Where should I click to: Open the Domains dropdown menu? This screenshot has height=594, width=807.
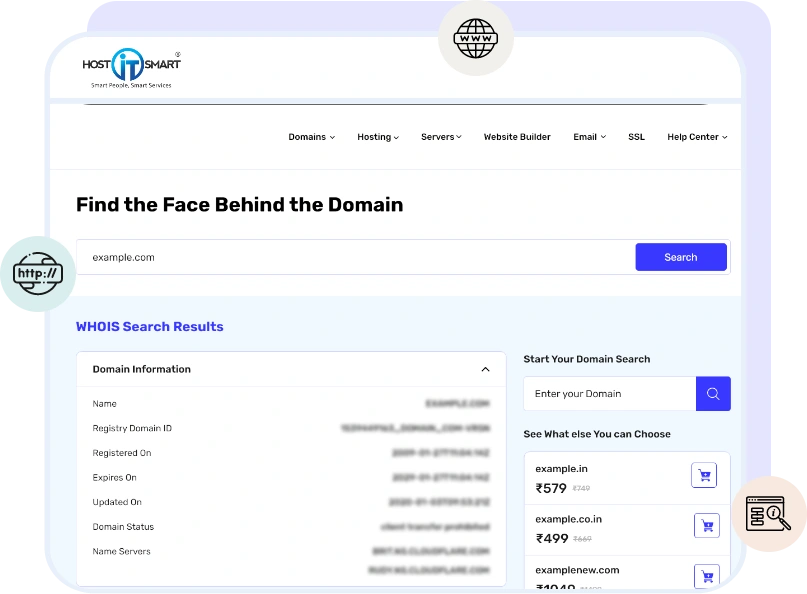pos(311,137)
